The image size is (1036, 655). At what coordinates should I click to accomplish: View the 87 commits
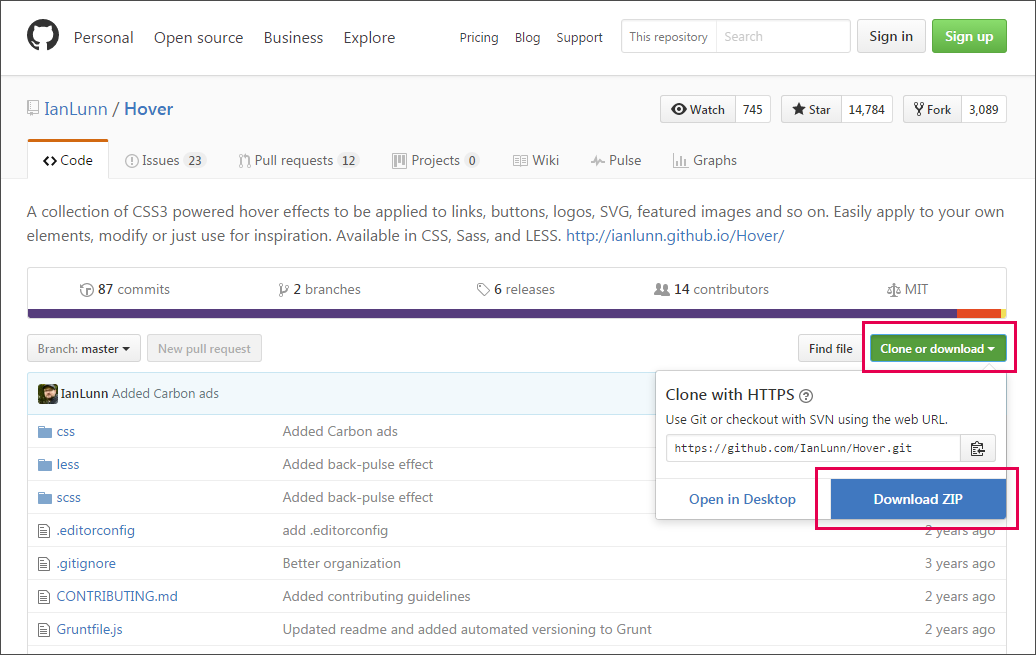click(125, 289)
